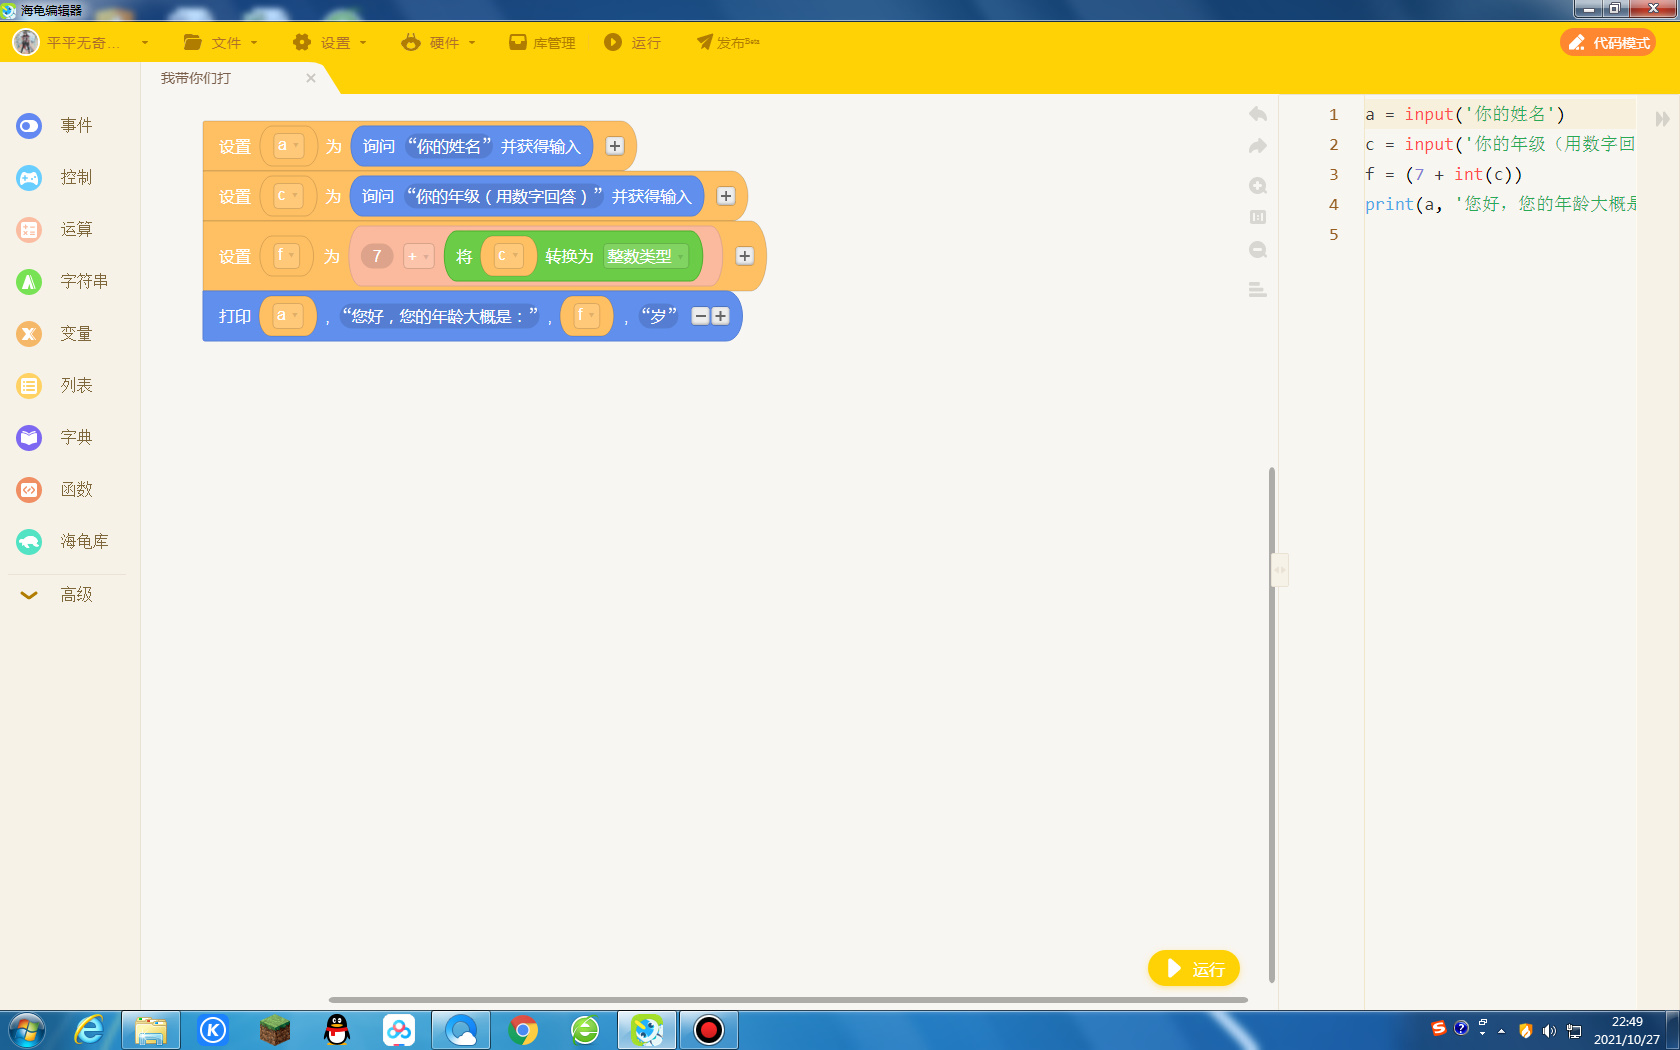Click the “岁” text field
Screen dimensions: 1680x1050
coord(659,316)
